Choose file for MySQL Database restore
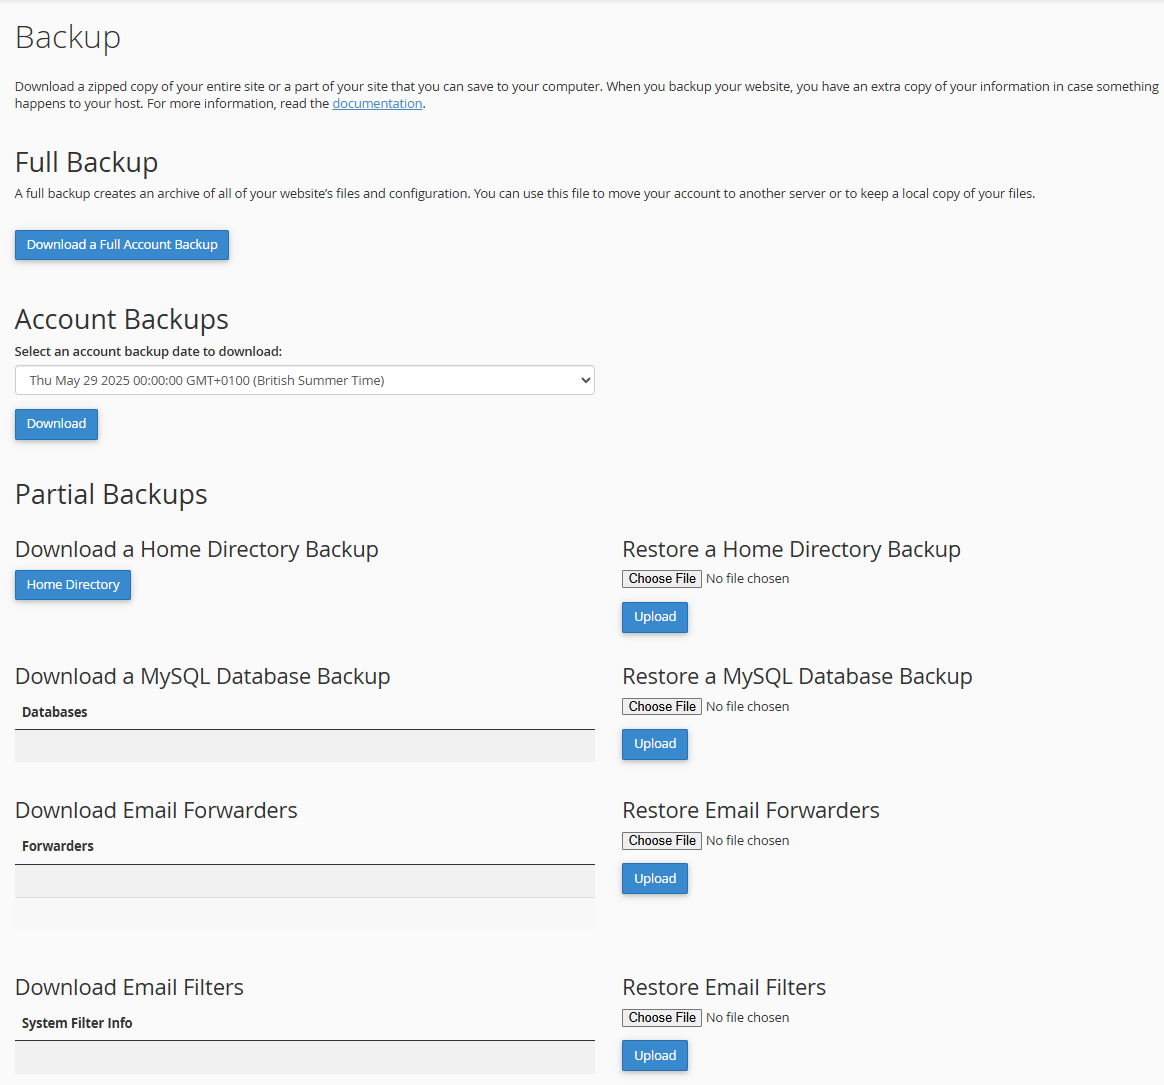Viewport: 1164px width, 1085px height. (x=662, y=707)
